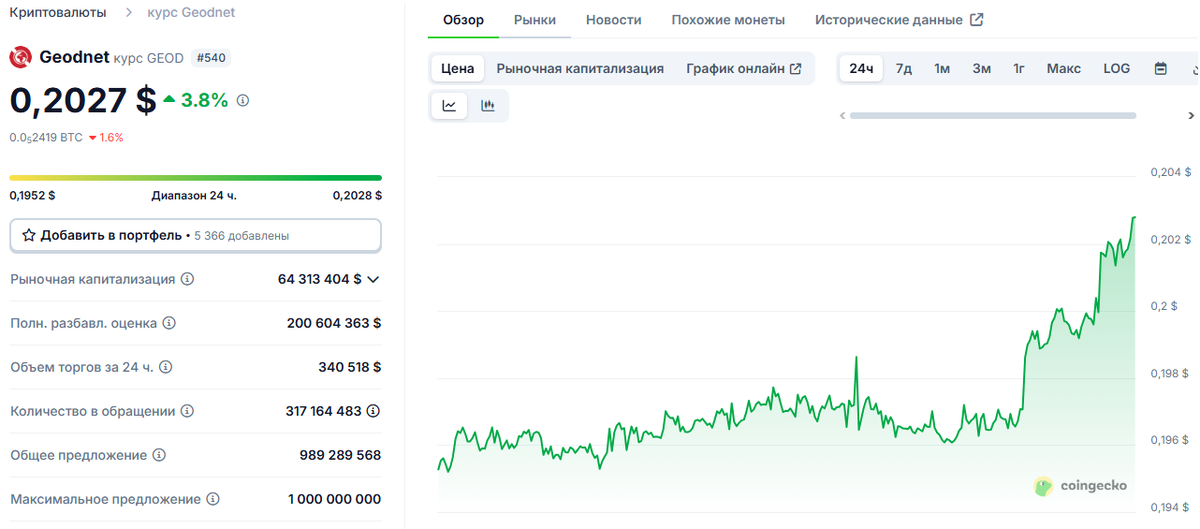Click the Geodnet coin logo
1200x529 pixels.
pyautogui.click(x=21, y=58)
